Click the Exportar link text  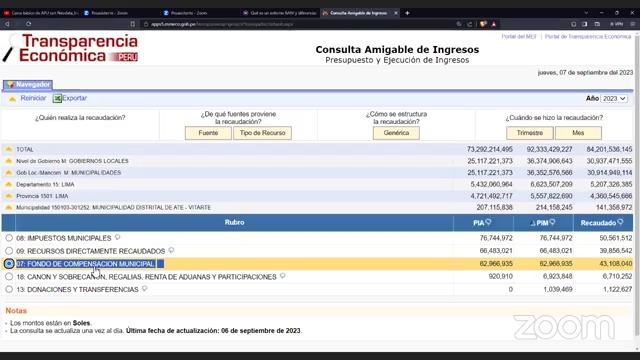[75, 98]
